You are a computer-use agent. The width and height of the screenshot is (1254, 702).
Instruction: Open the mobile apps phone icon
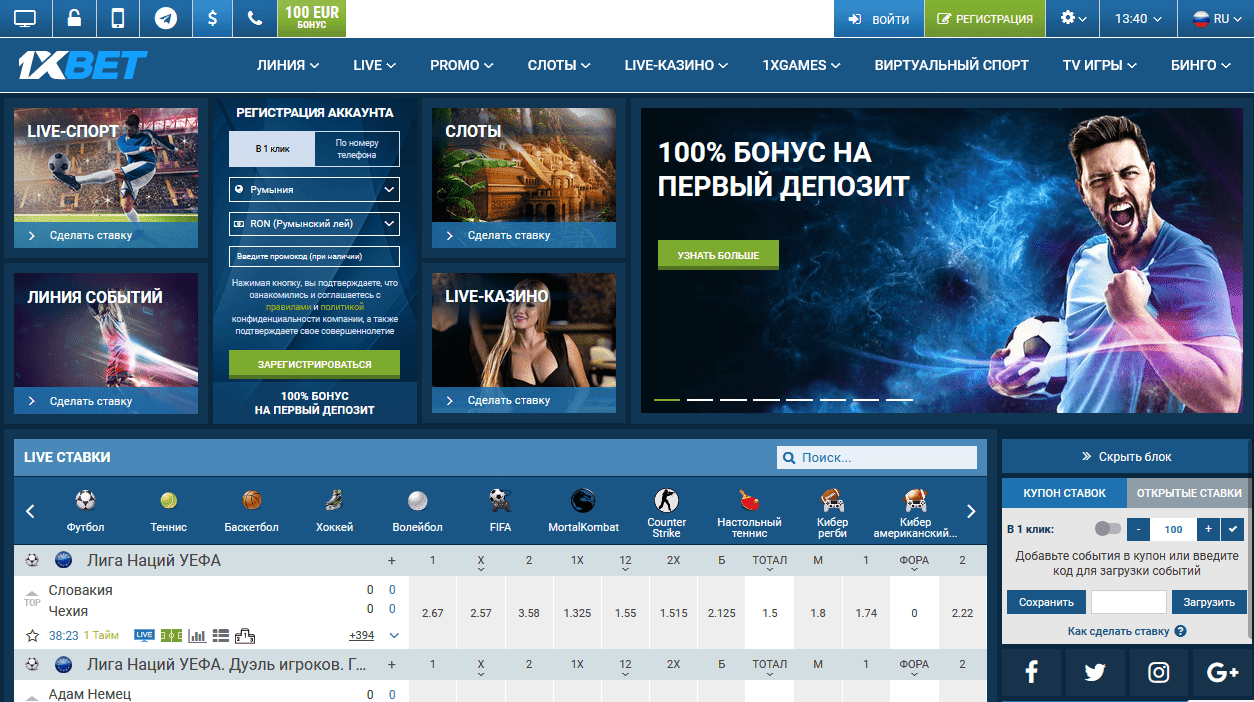coord(118,18)
